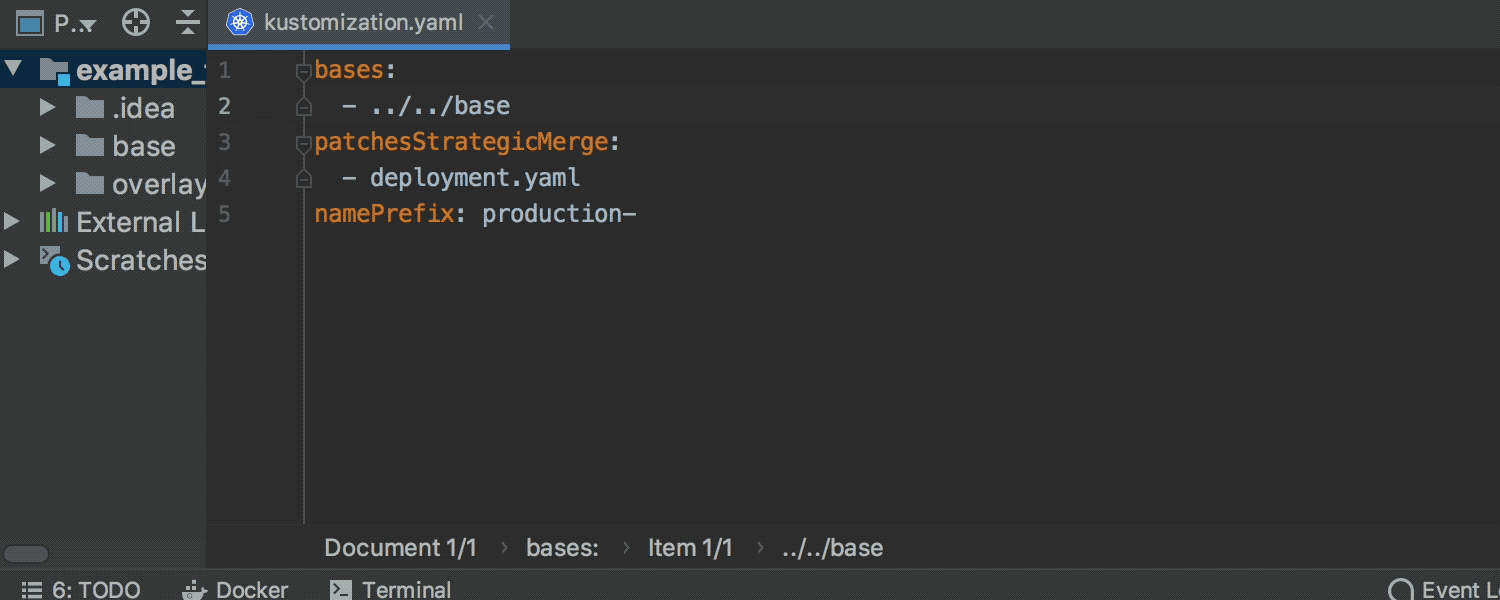Expand the .idea folder
1500x600 pixels.
click(x=45, y=108)
